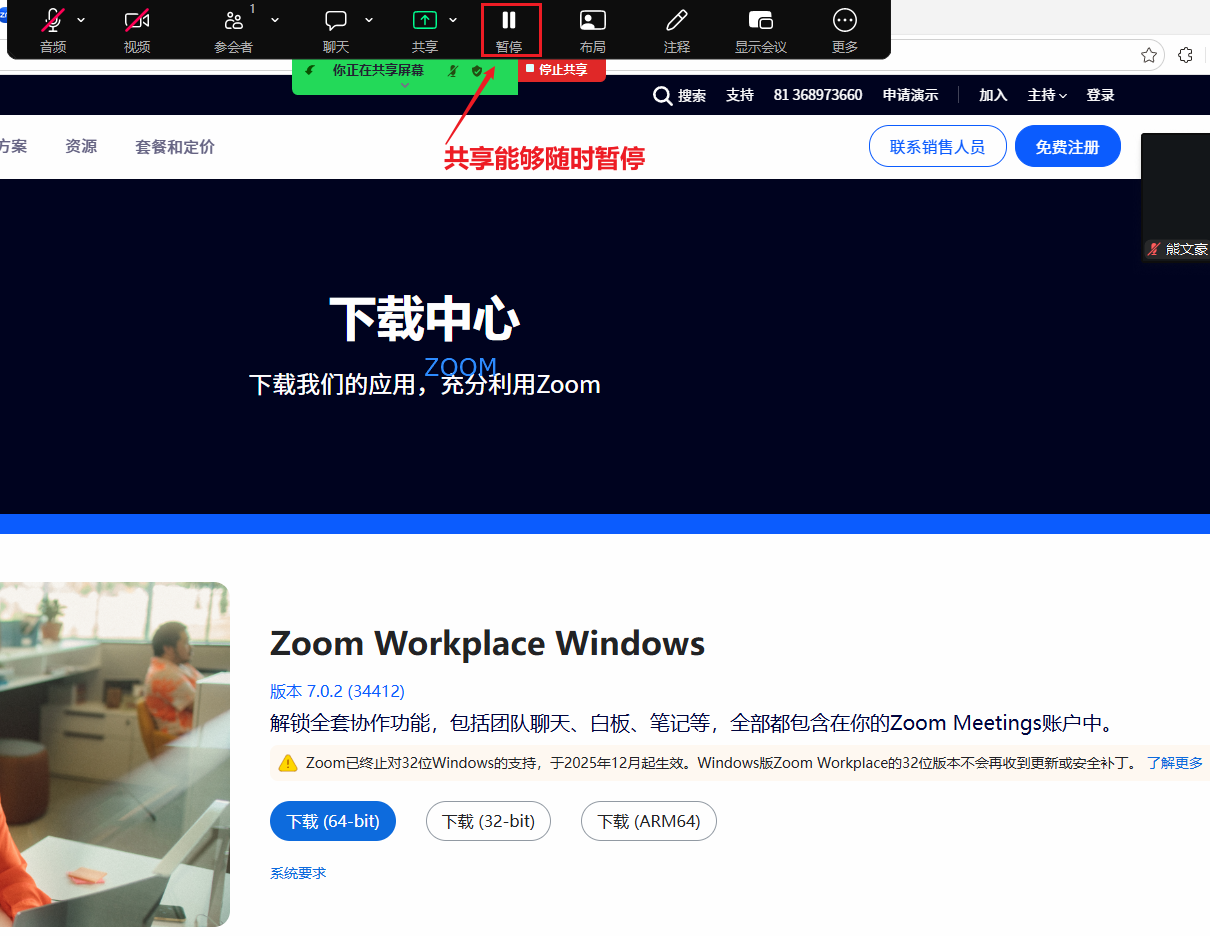Click the 熊文豪 participant video thumbnail
The width and height of the screenshot is (1210, 936).
point(1176,196)
